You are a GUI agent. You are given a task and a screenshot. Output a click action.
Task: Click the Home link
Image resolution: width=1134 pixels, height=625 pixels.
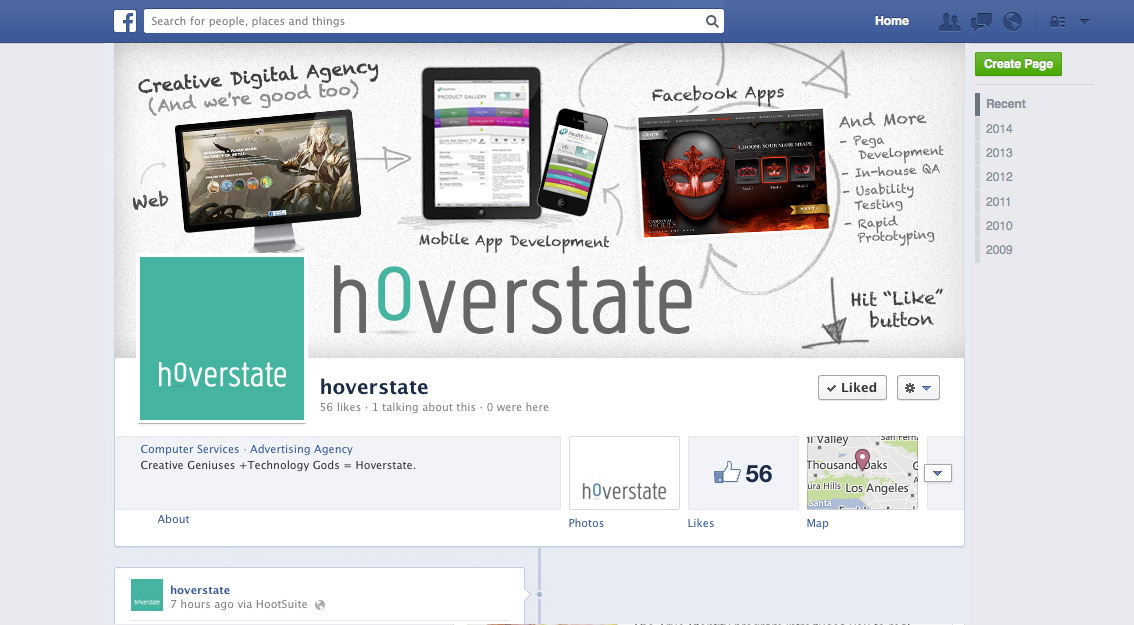[x=892, y=21]
